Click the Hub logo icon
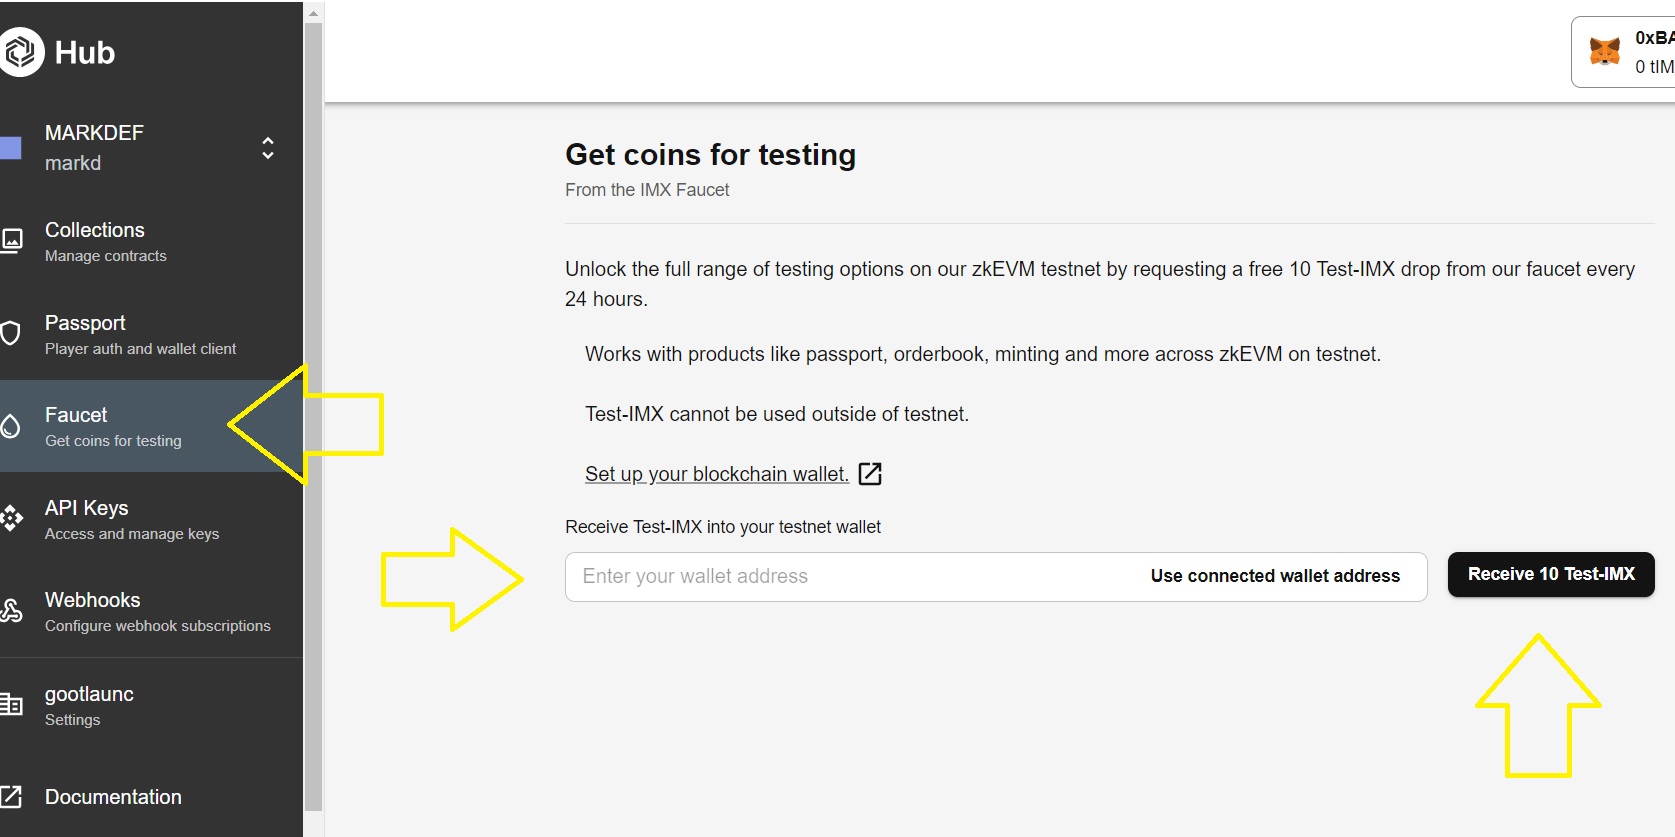1675x837 pixels. 21,52
